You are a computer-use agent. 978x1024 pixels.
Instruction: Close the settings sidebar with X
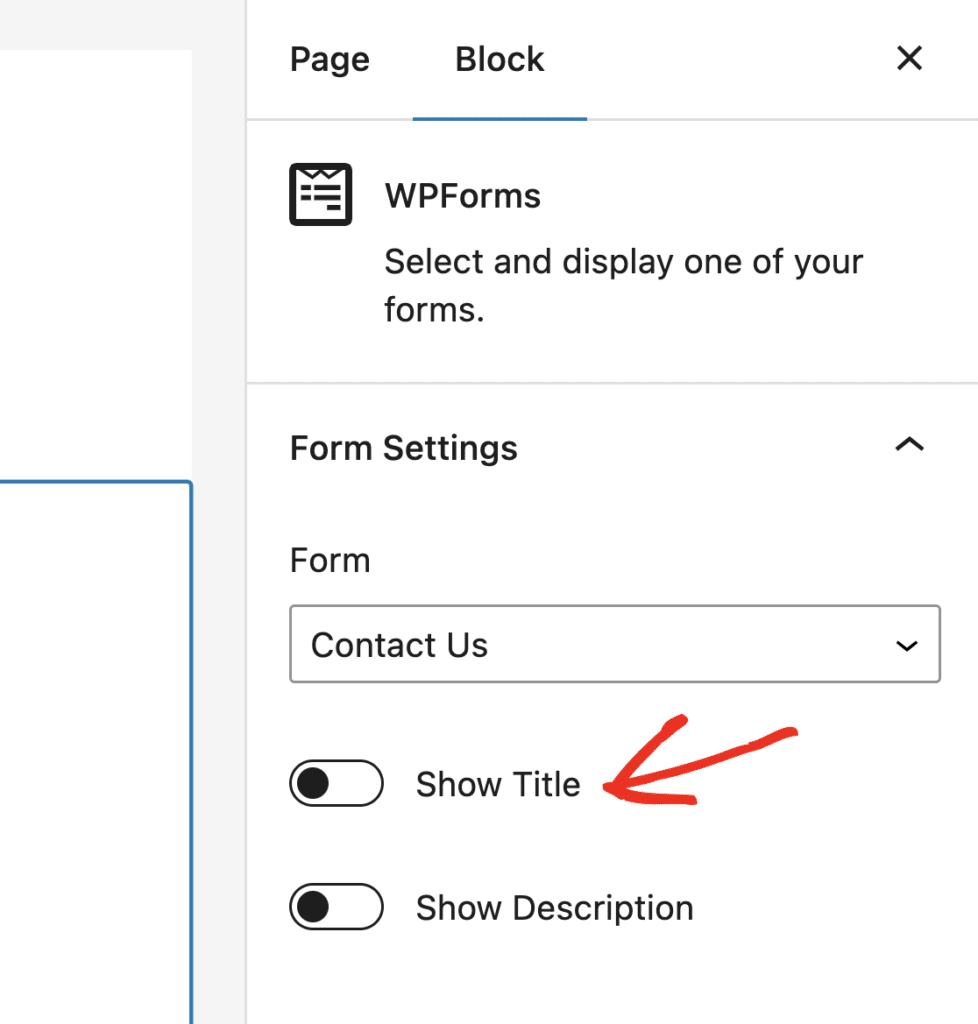(908, 59)
